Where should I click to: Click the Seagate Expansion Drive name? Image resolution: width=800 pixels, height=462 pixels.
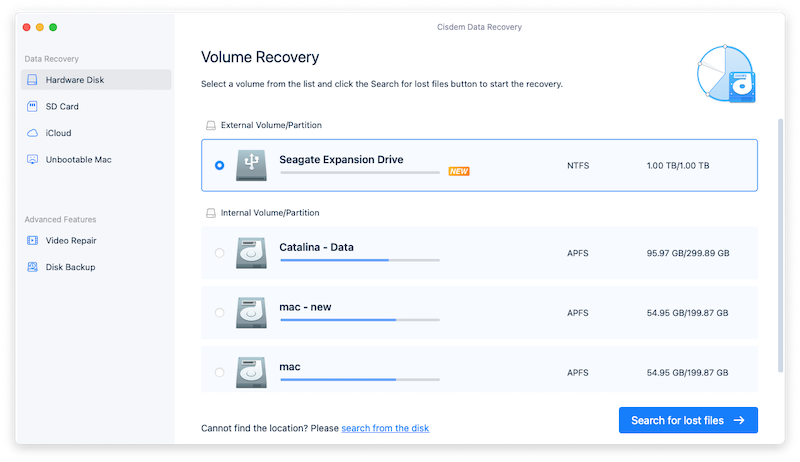[341, 160]
